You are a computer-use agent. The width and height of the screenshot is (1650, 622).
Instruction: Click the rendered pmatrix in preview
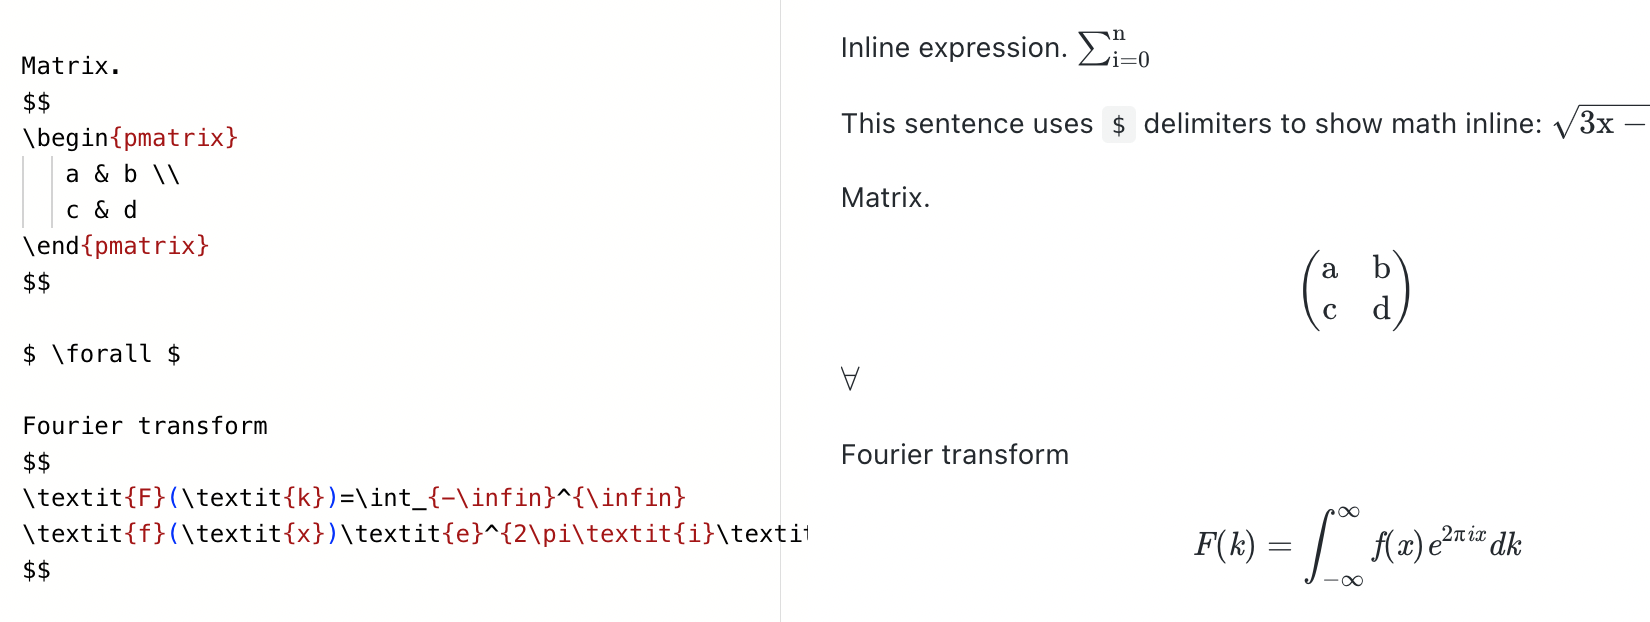pyautogui.click(x=1355, y=289)
